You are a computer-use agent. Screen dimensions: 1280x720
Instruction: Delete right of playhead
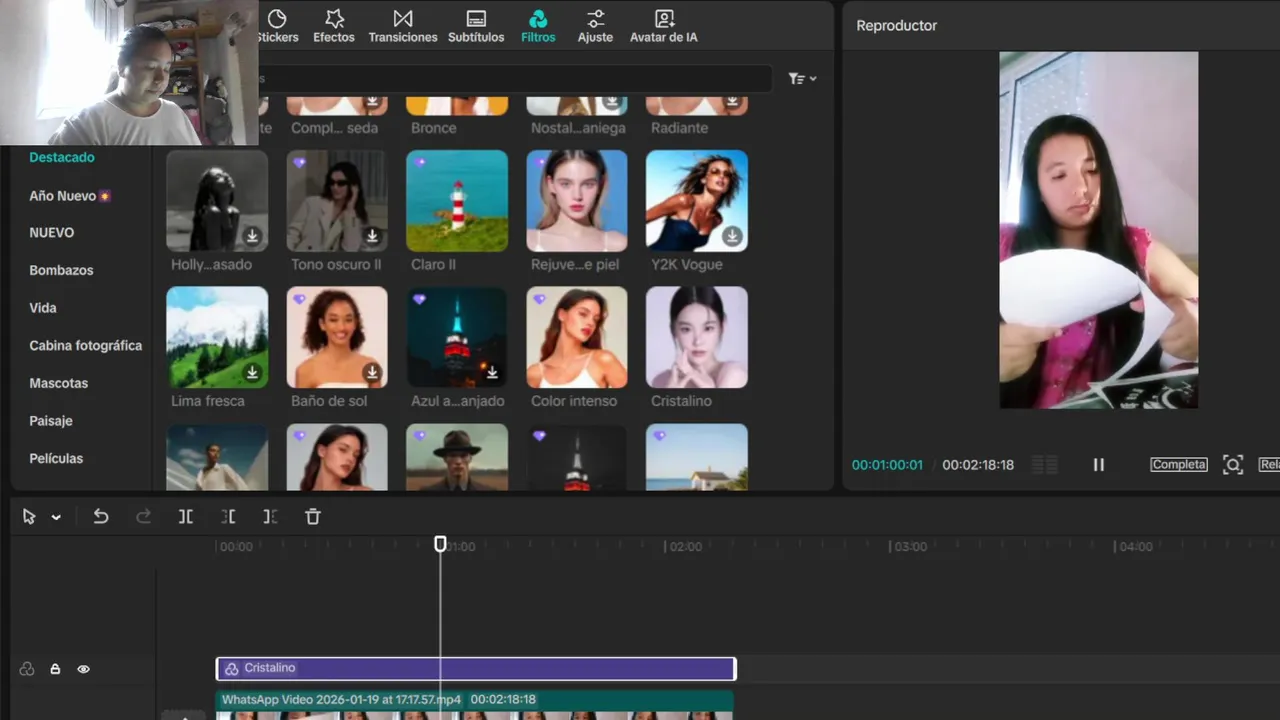tap(270, 517)
